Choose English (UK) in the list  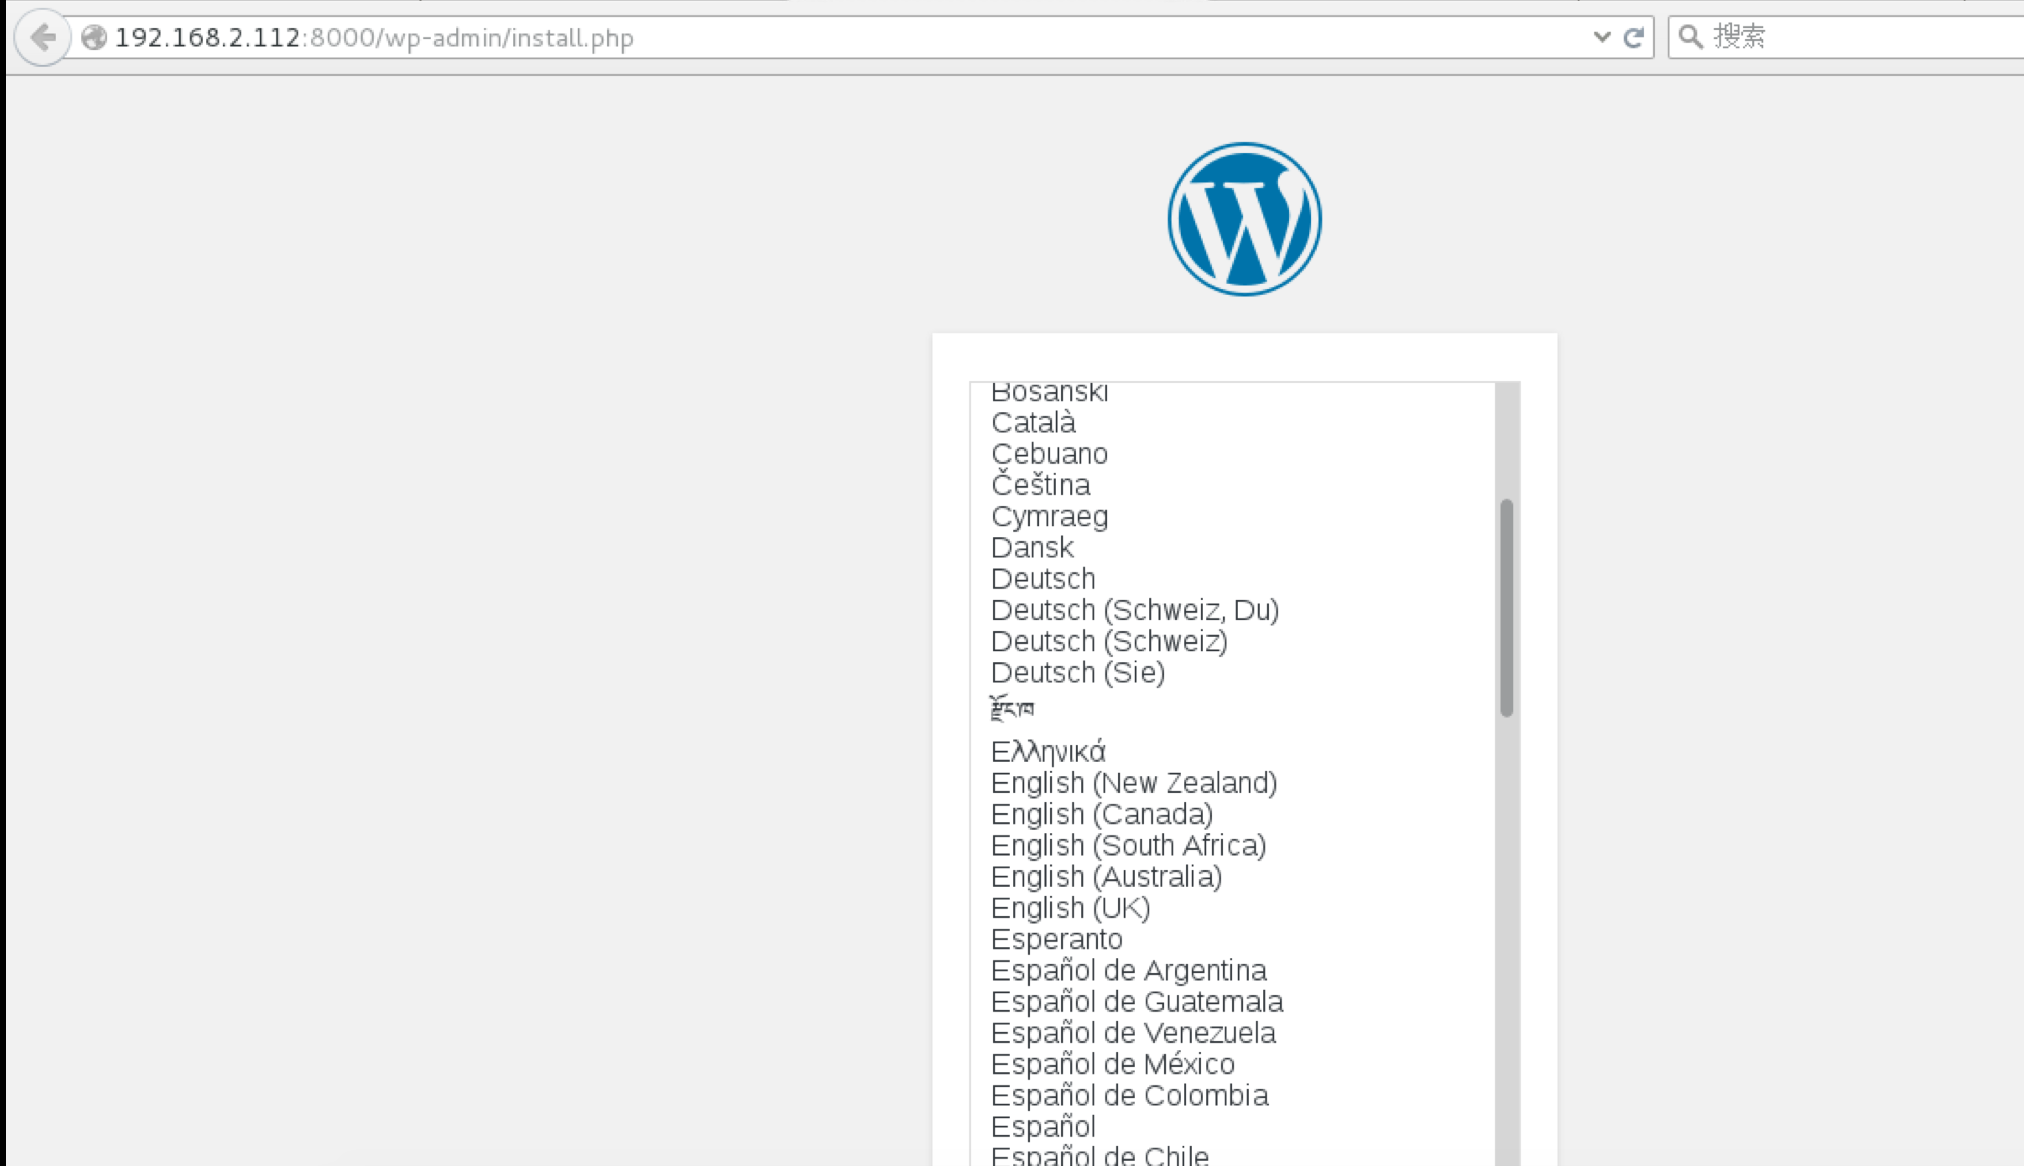pyautogui.click(x=1070, y=908)
